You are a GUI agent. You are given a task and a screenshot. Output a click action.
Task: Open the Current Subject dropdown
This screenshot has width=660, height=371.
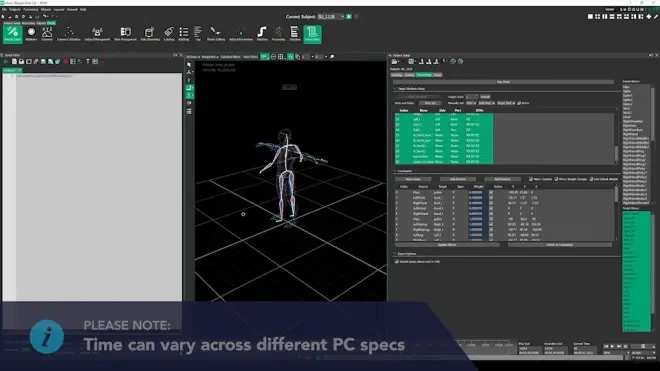tap(331, 17)
